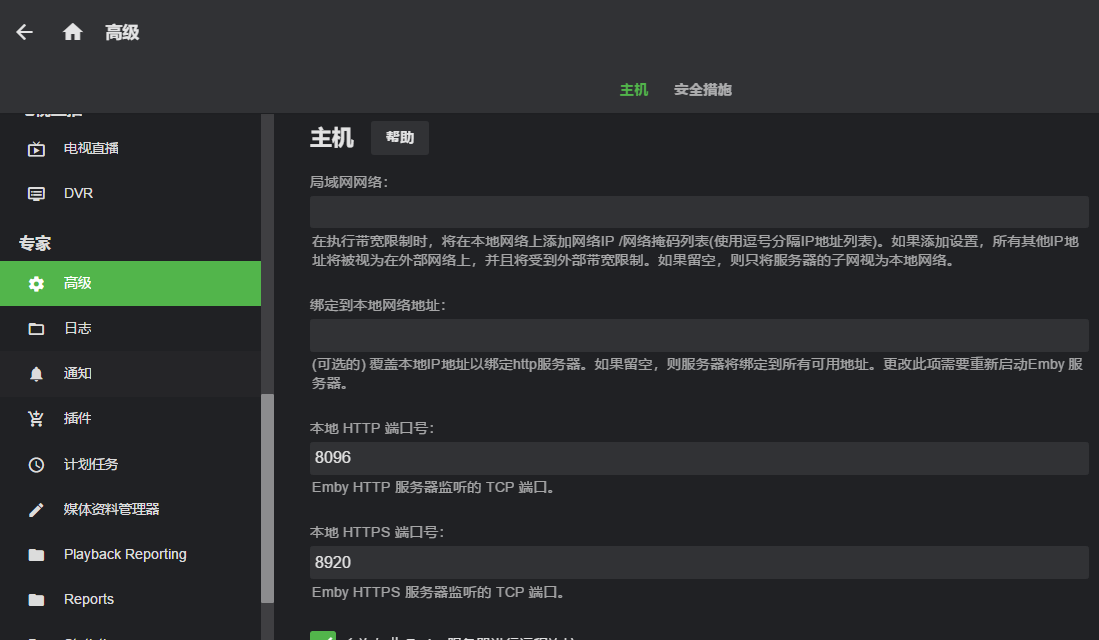Open 计划任务 clock icon
The height and width of the screenshot is (640, 1099).
click(37, 465)
